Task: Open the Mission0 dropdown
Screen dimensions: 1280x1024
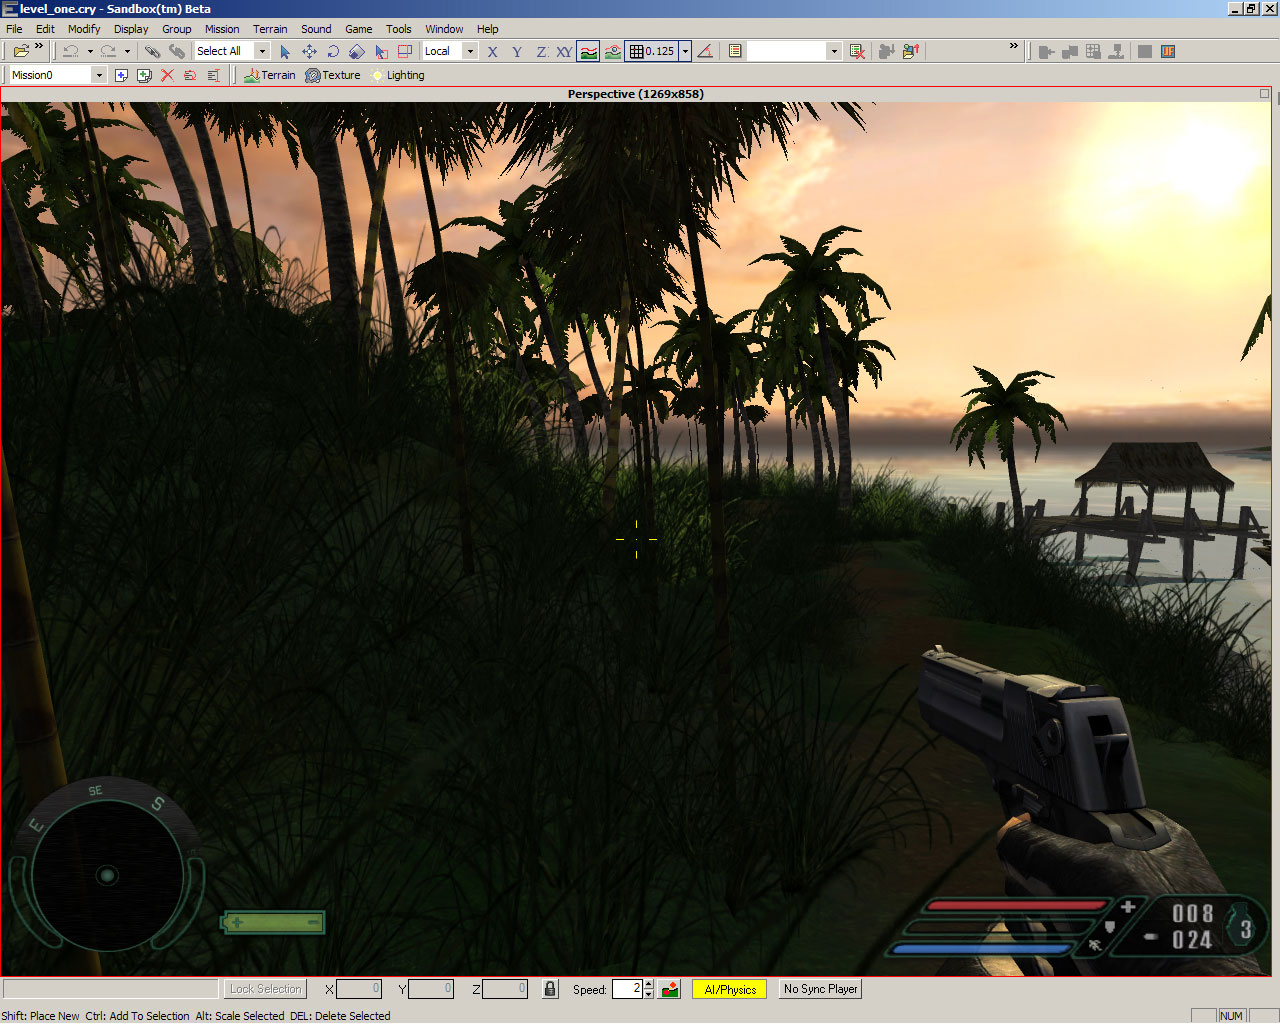Action: 98,75
